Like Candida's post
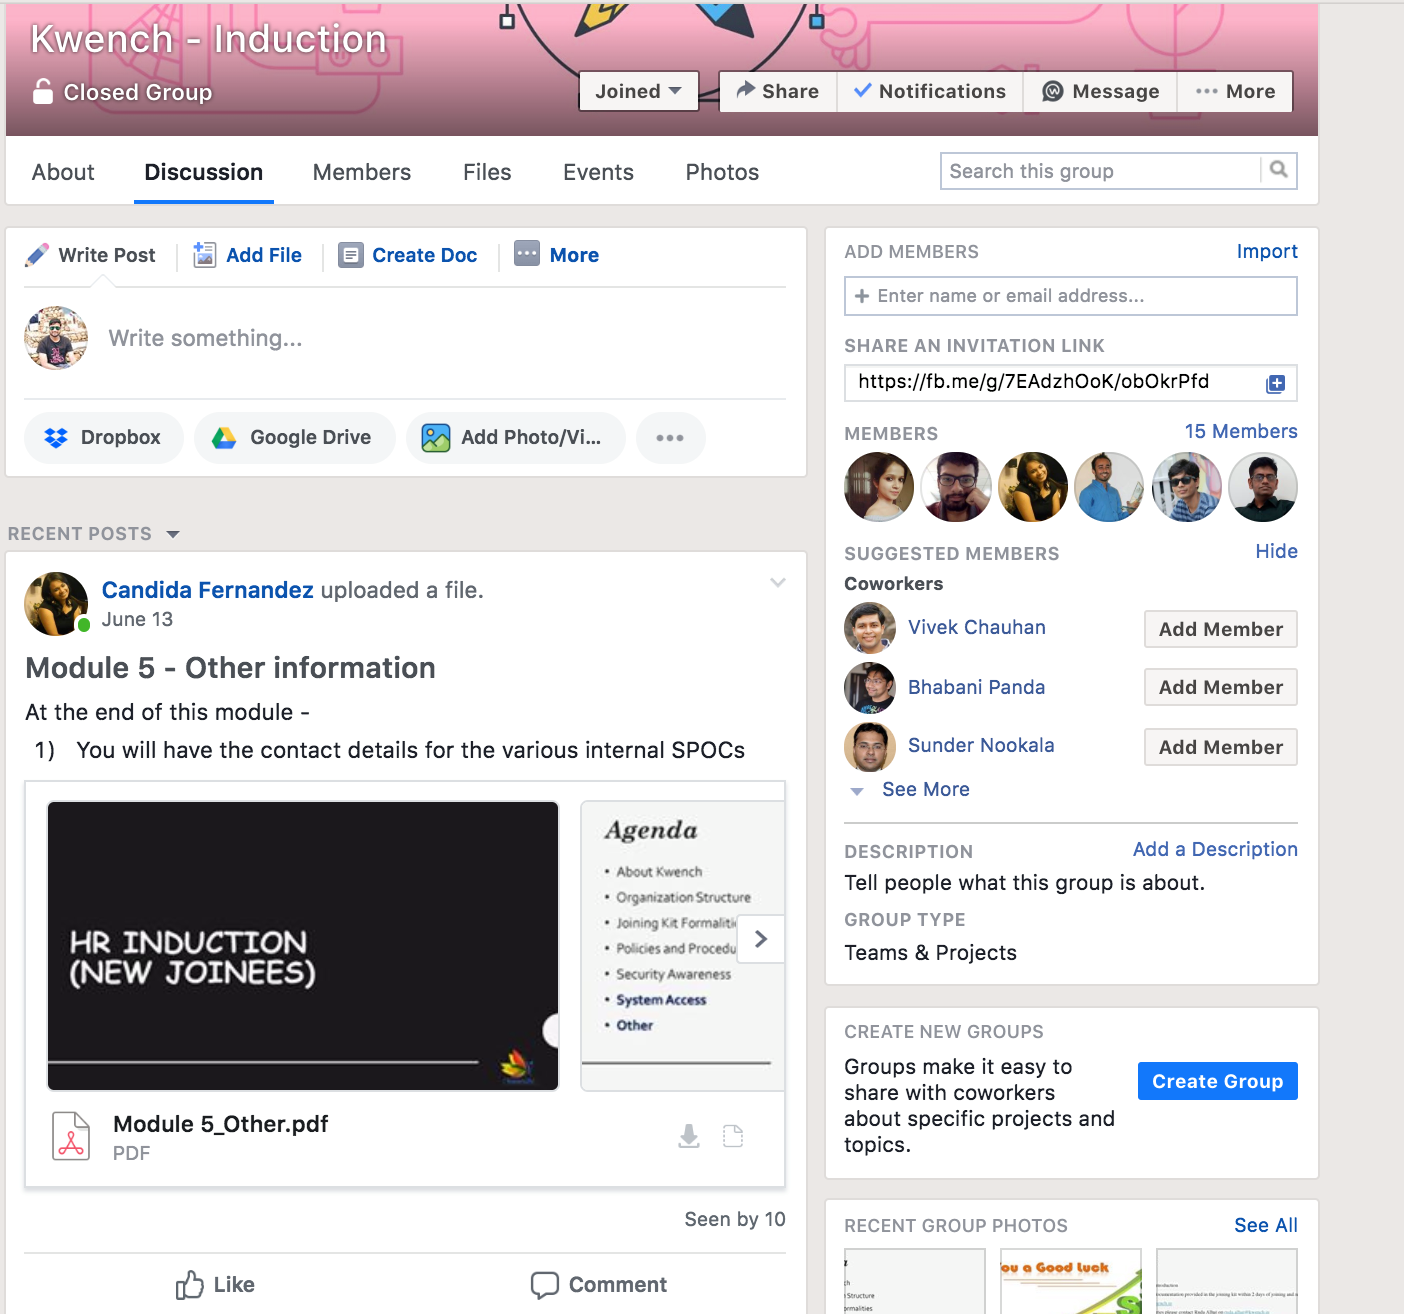Viewport: 1404px width, 1314px height. tap(215, 1285)
